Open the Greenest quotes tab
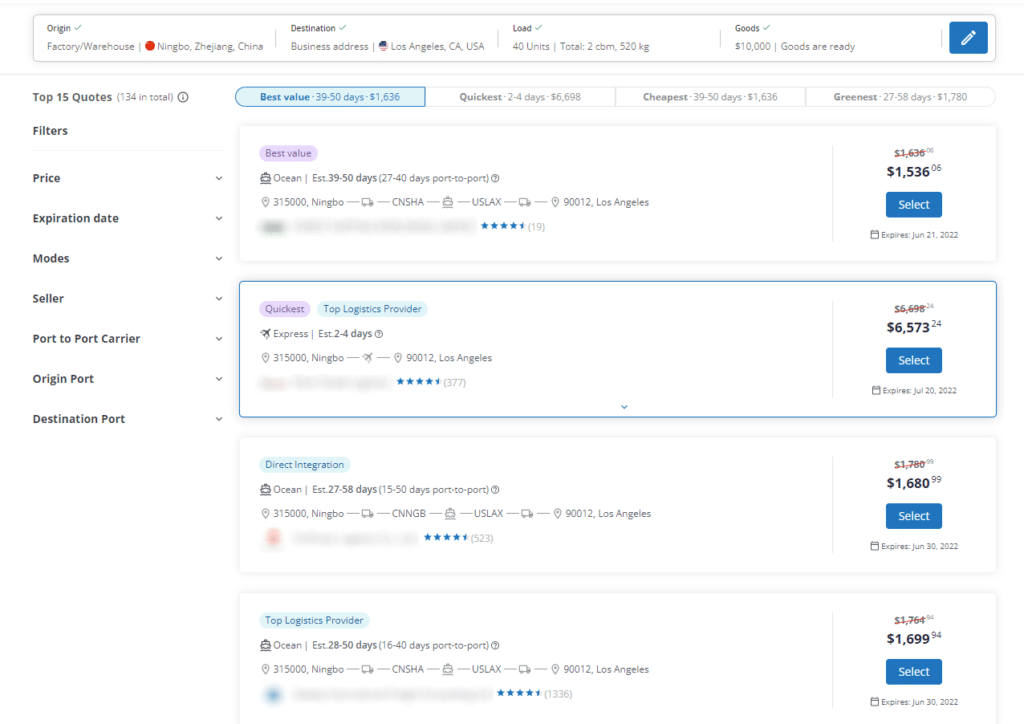 [900, 97]
